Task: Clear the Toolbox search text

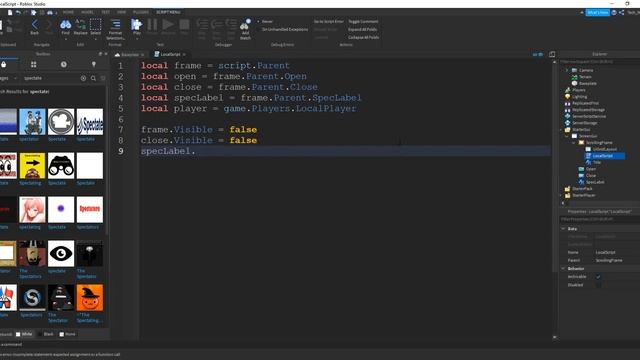Action: (x=83, y=78)
